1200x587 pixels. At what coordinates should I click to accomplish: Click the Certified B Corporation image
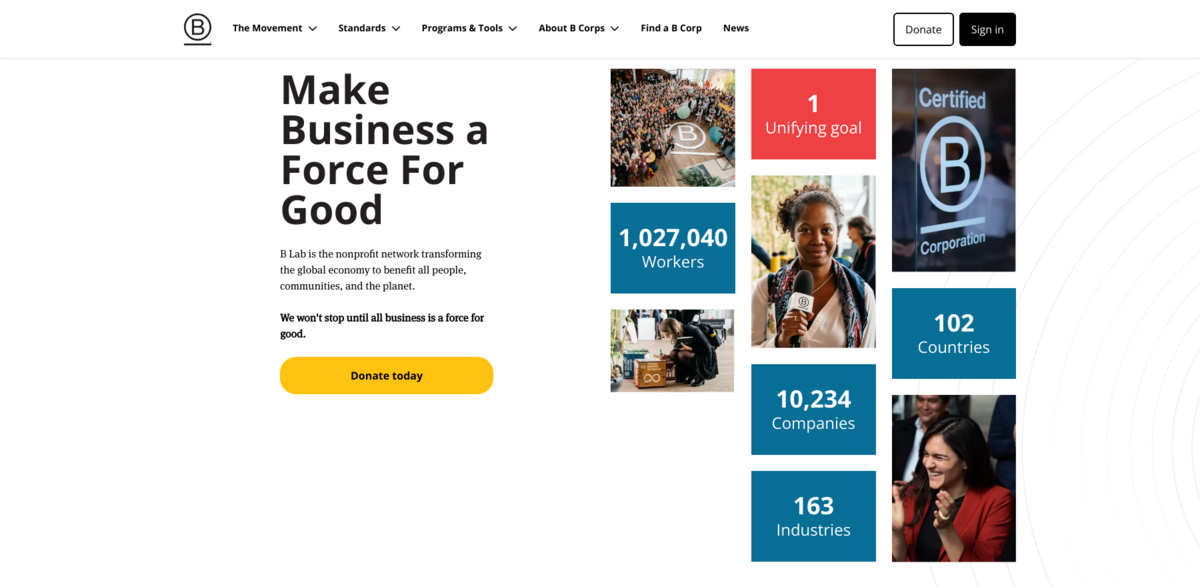(953, 170)
